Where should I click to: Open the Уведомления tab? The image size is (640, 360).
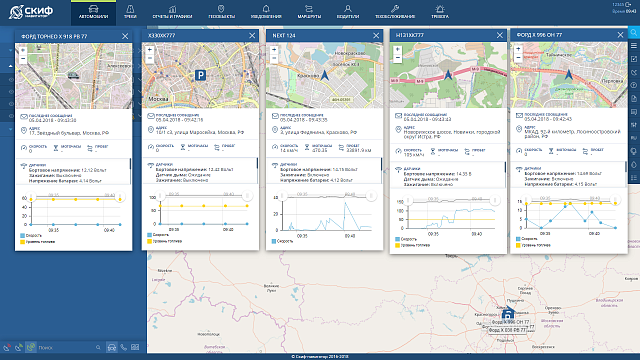266,12
